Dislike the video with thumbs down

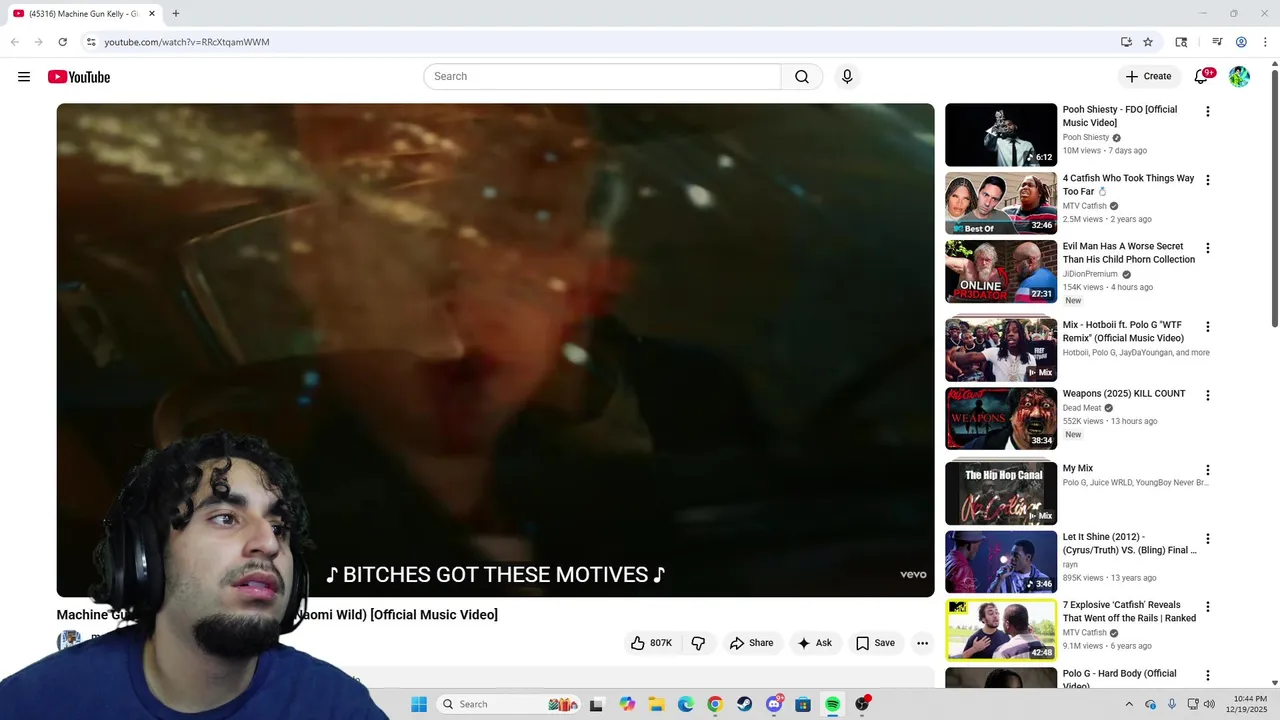pos(698,643)
